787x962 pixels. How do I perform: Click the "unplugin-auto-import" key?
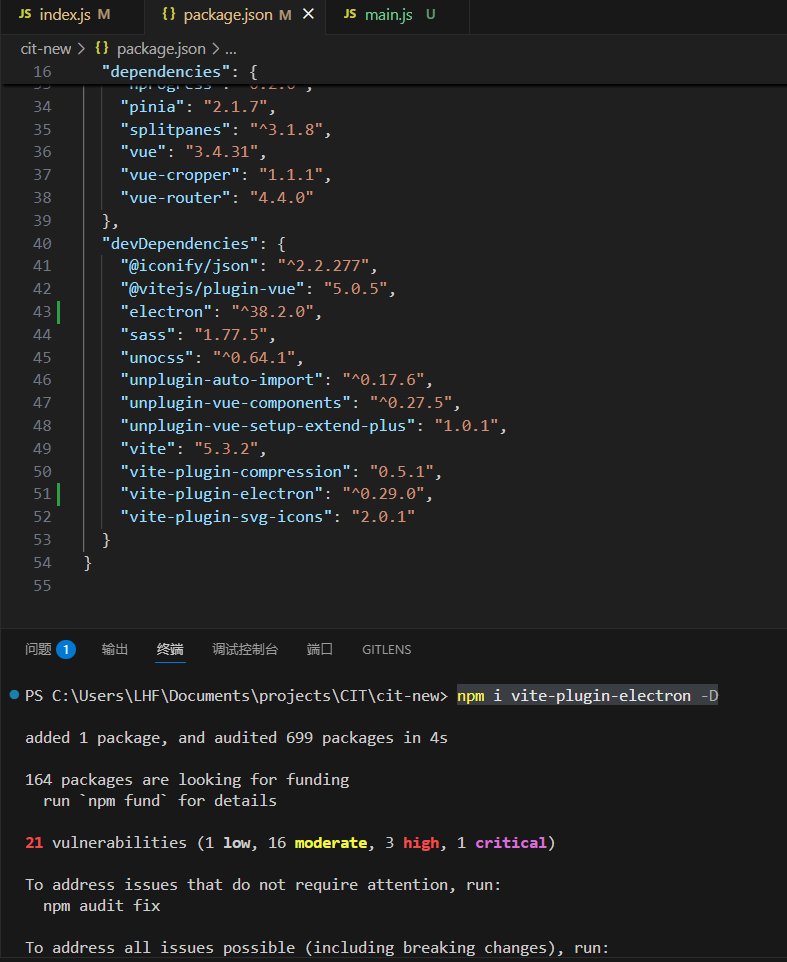(221, 380)
